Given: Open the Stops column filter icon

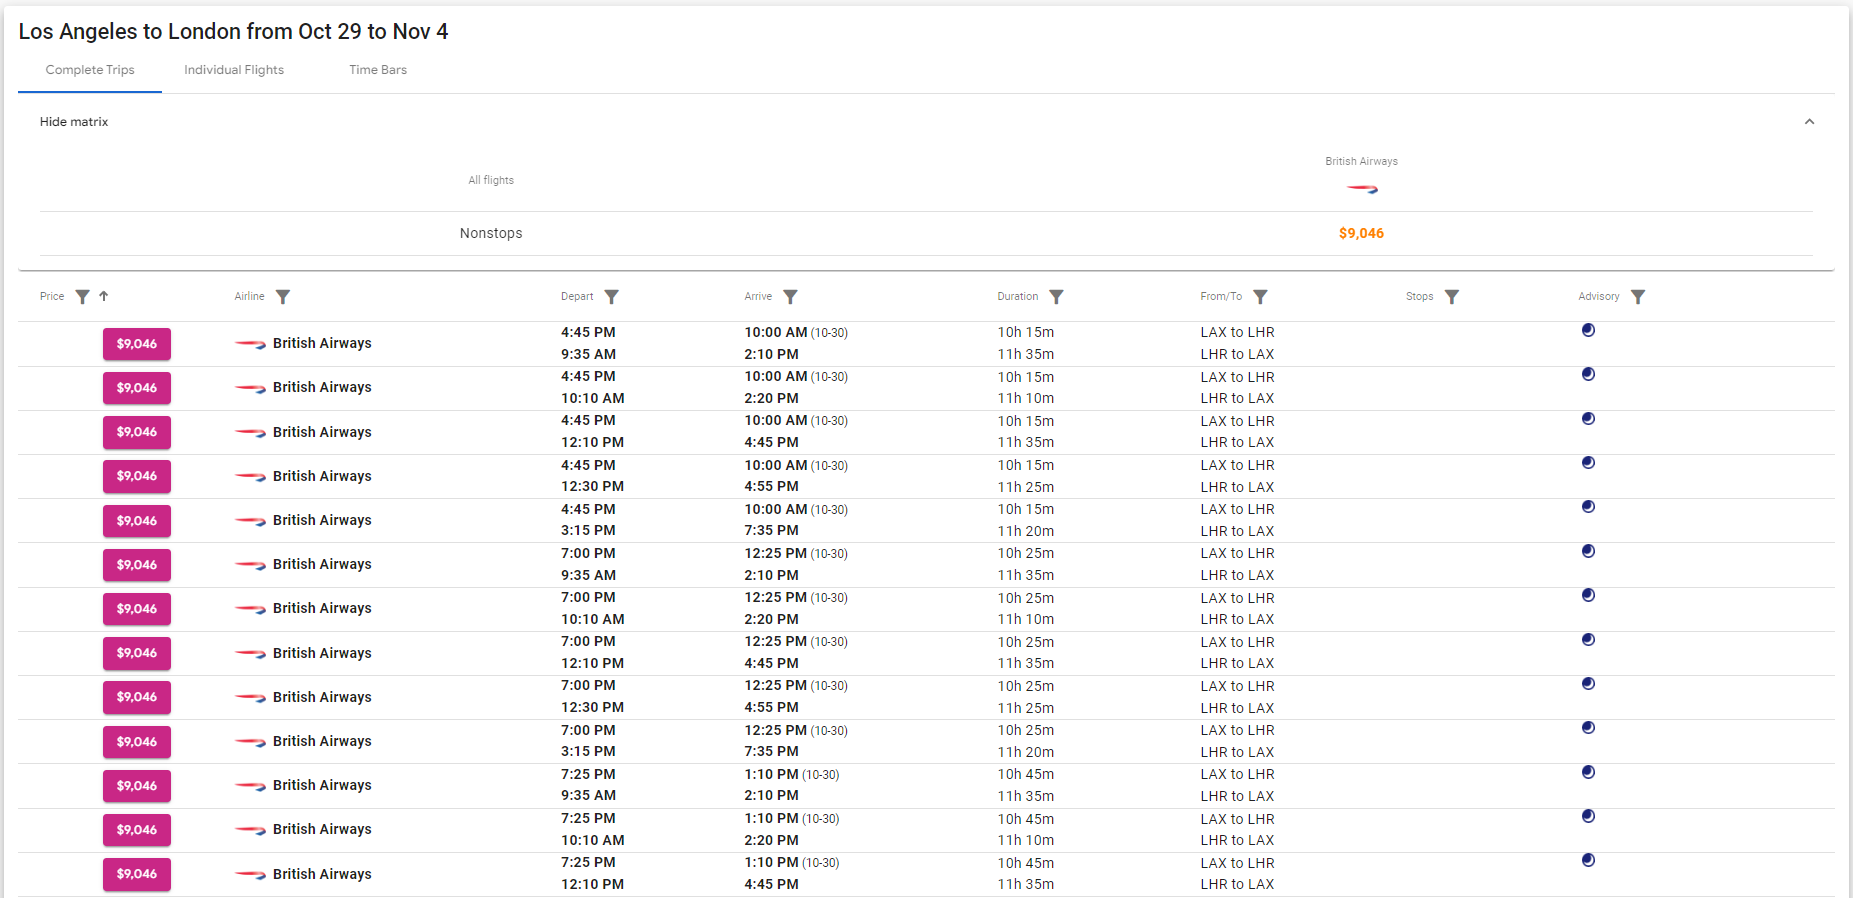Looking at the screenshot, I should 1452,297.
